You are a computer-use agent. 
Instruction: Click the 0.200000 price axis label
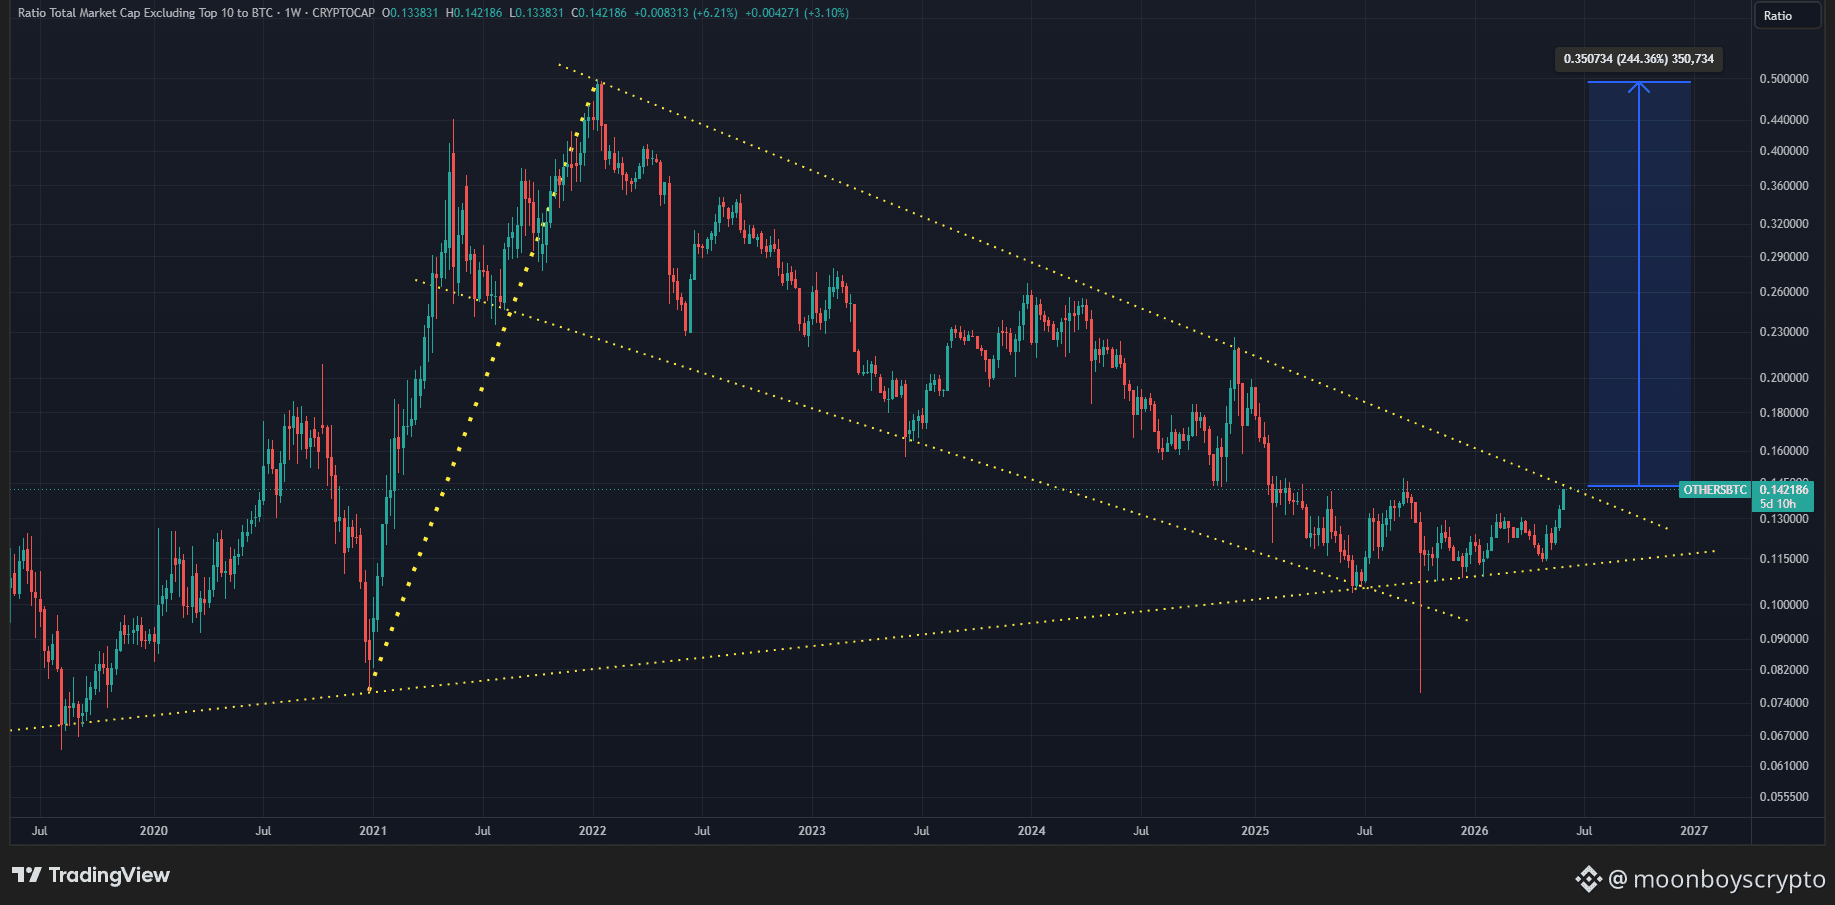pos(1784,378)
